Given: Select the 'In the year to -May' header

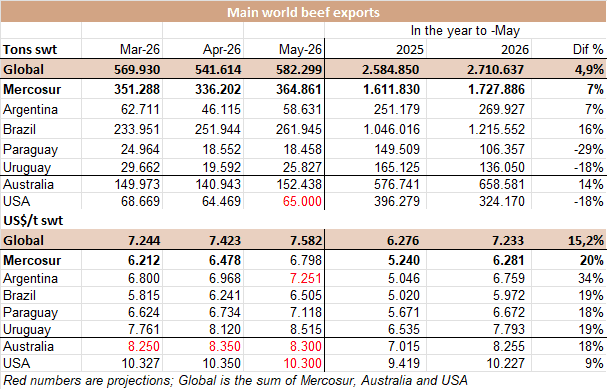Looking at the screenshot, I should (x=465, y=30).
